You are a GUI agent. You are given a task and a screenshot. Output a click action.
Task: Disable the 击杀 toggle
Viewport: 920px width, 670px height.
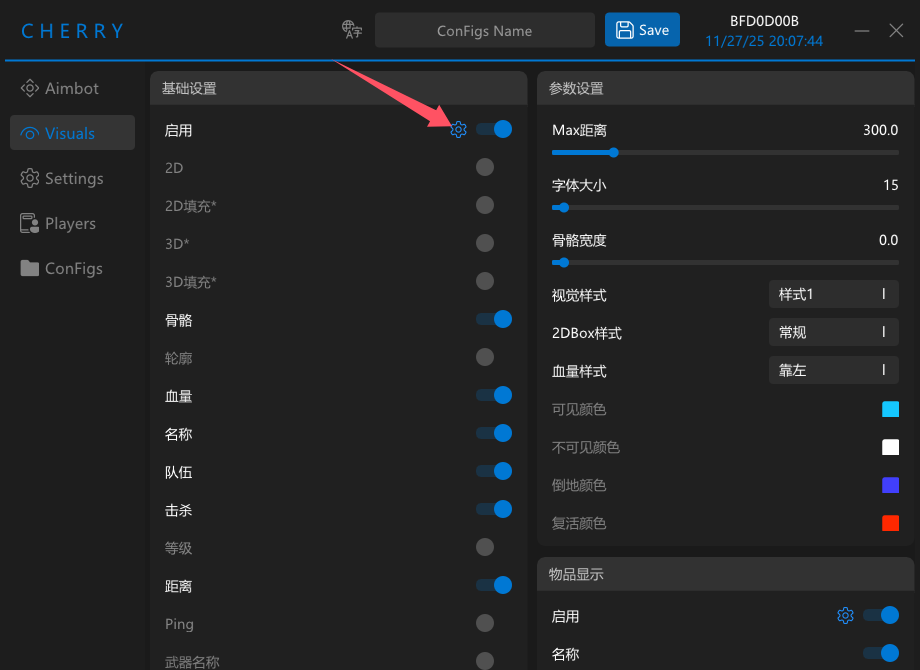pyautogui.click(x=494, y=509)
